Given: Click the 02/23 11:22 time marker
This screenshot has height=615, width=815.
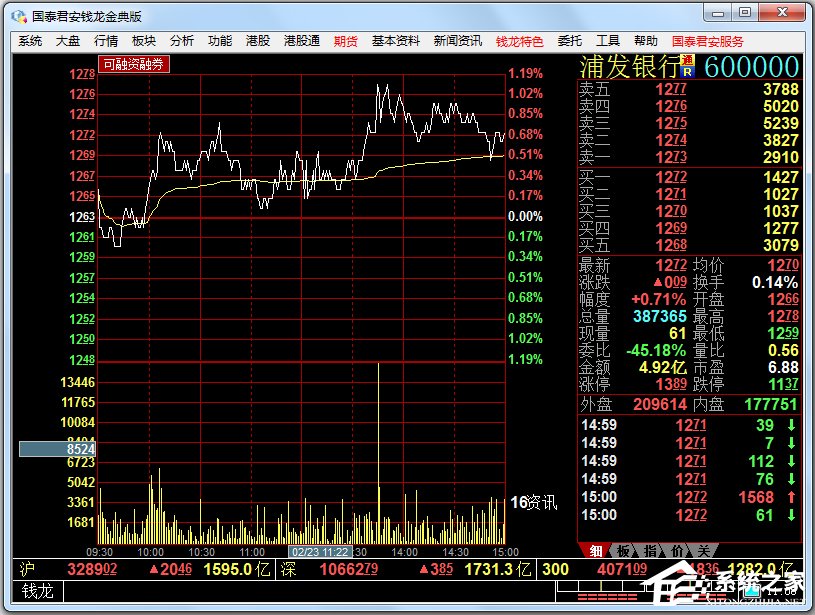Looking at the screenshot, I should click(320, 552).
